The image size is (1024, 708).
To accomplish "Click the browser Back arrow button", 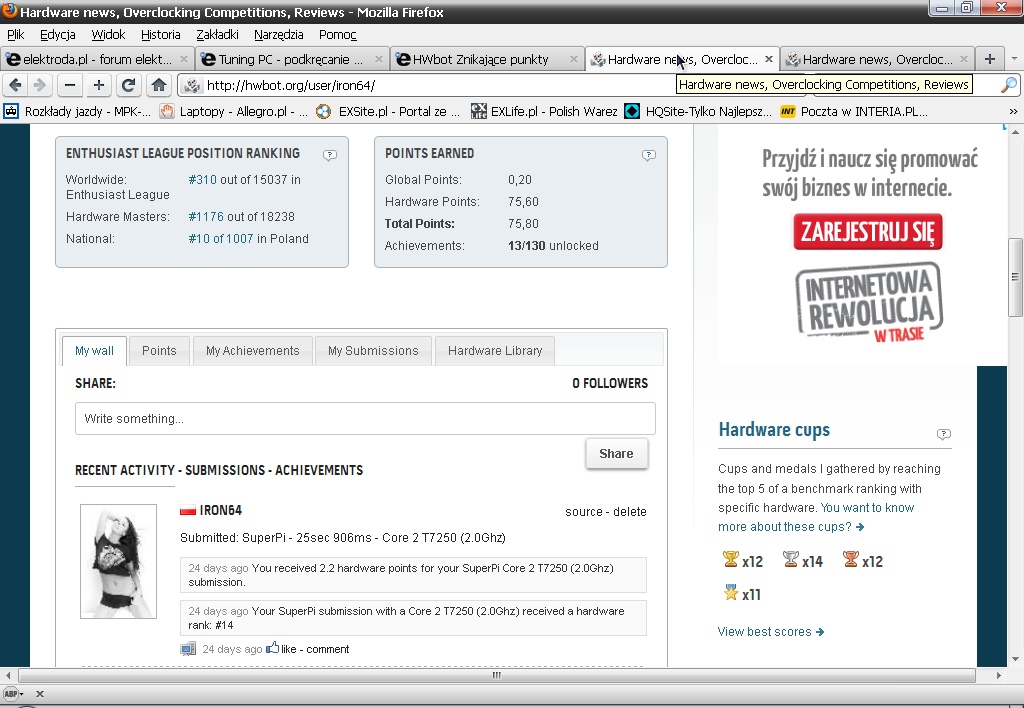I will [16, 85].
